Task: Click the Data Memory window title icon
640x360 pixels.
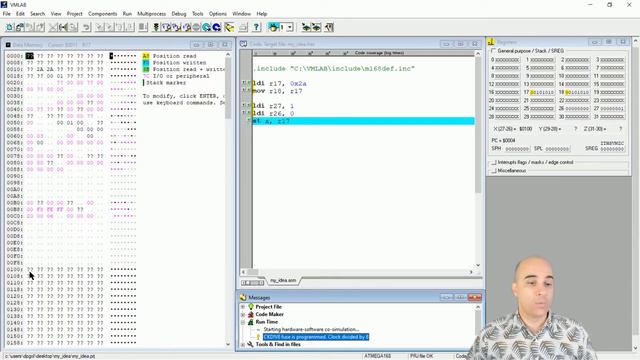Action: point(8,44)
